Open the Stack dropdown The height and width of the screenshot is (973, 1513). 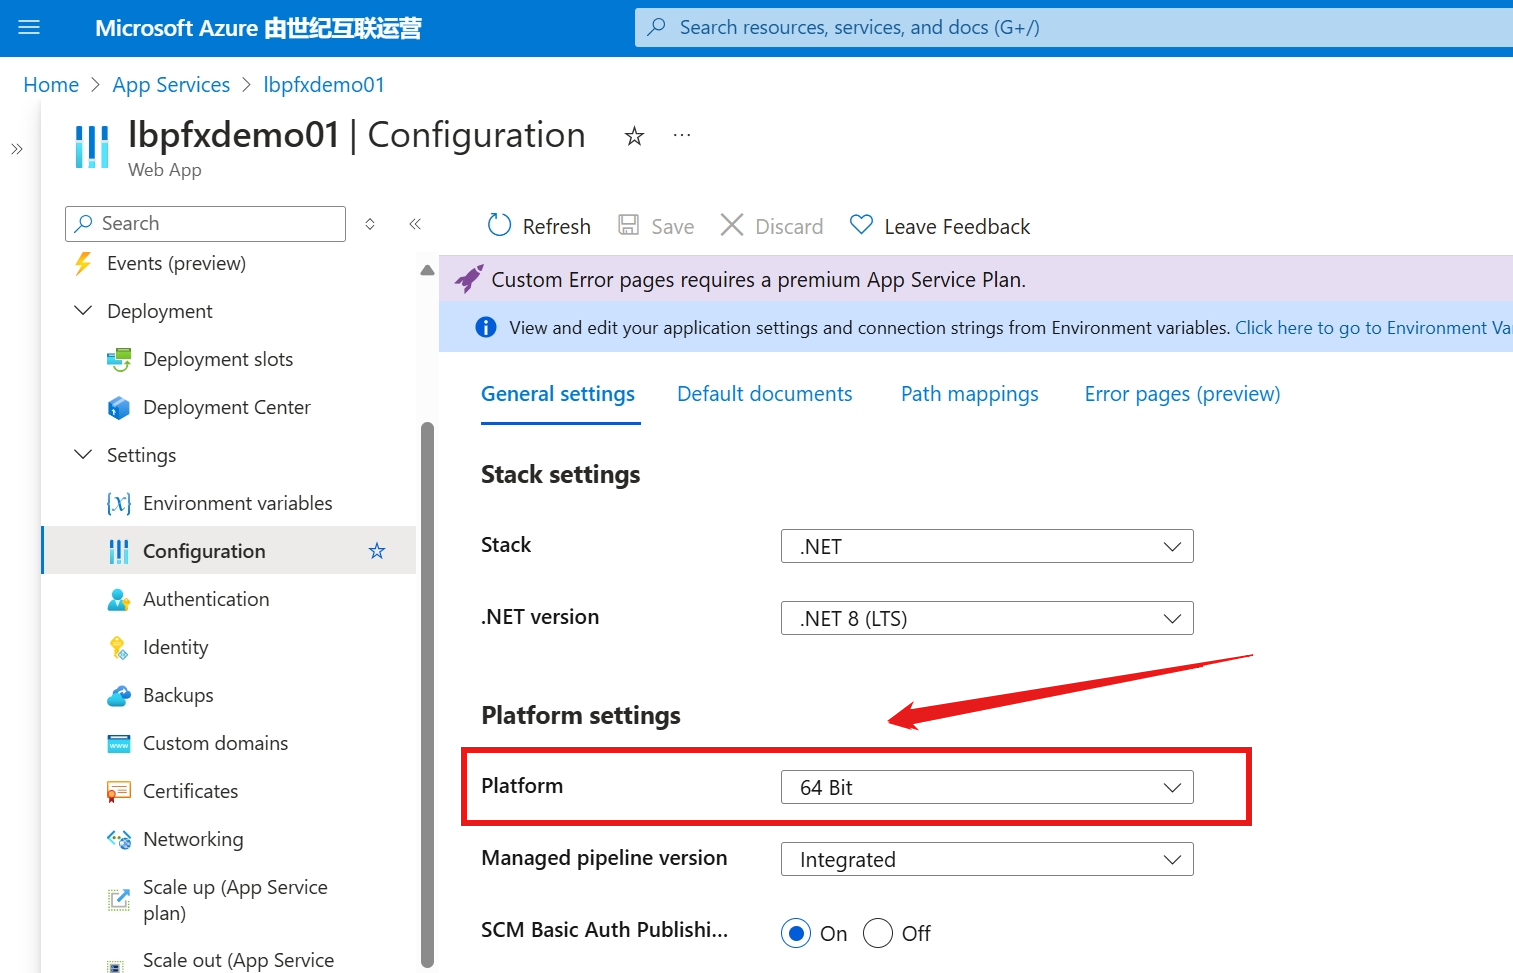[986, 547]
